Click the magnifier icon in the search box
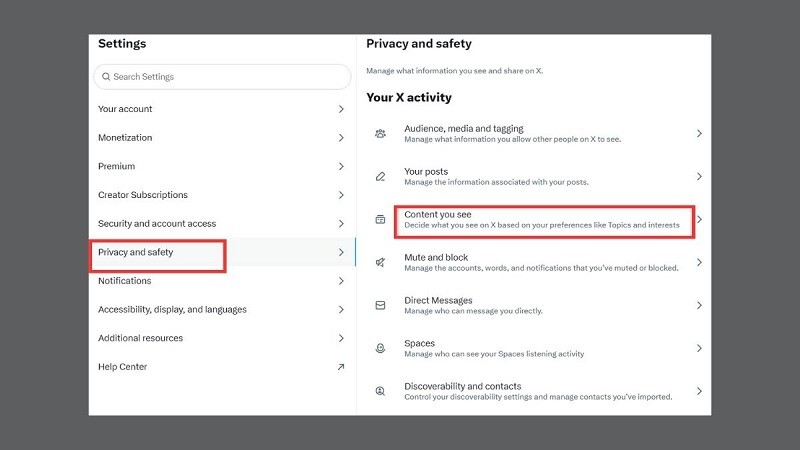800x450 pixels. coord(105,77)
